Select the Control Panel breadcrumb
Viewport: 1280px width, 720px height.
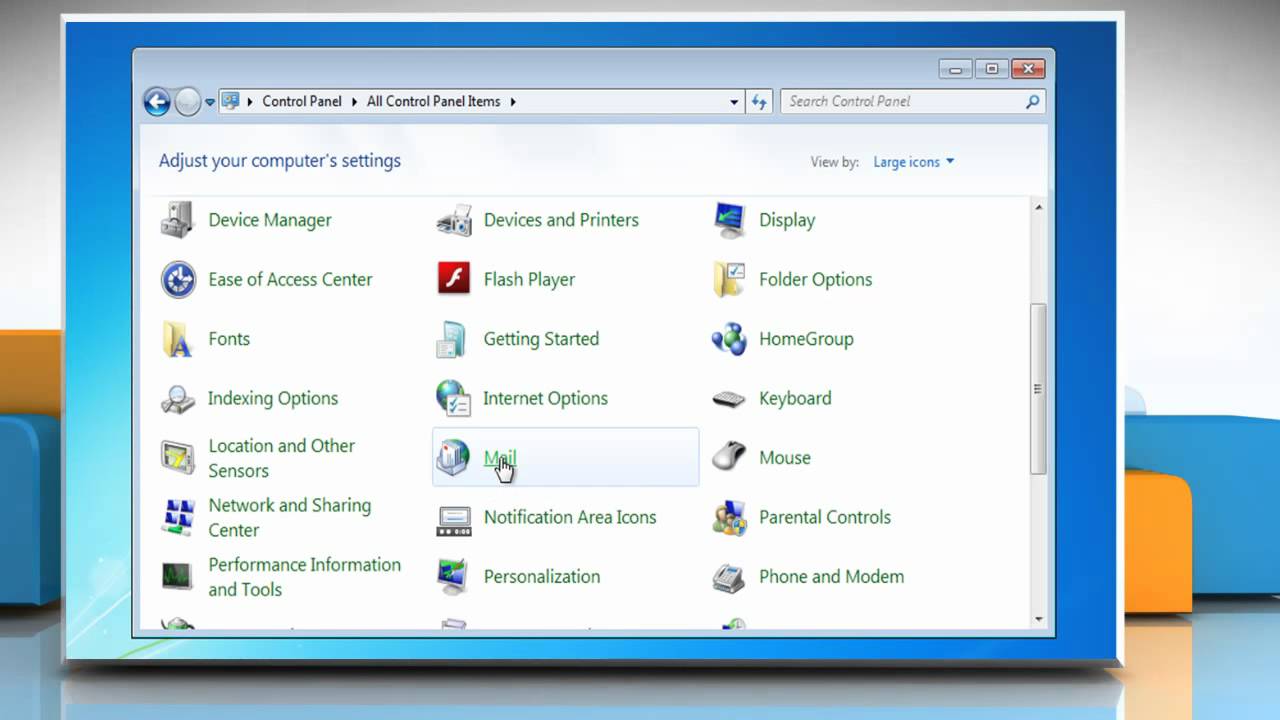(302, 101)
